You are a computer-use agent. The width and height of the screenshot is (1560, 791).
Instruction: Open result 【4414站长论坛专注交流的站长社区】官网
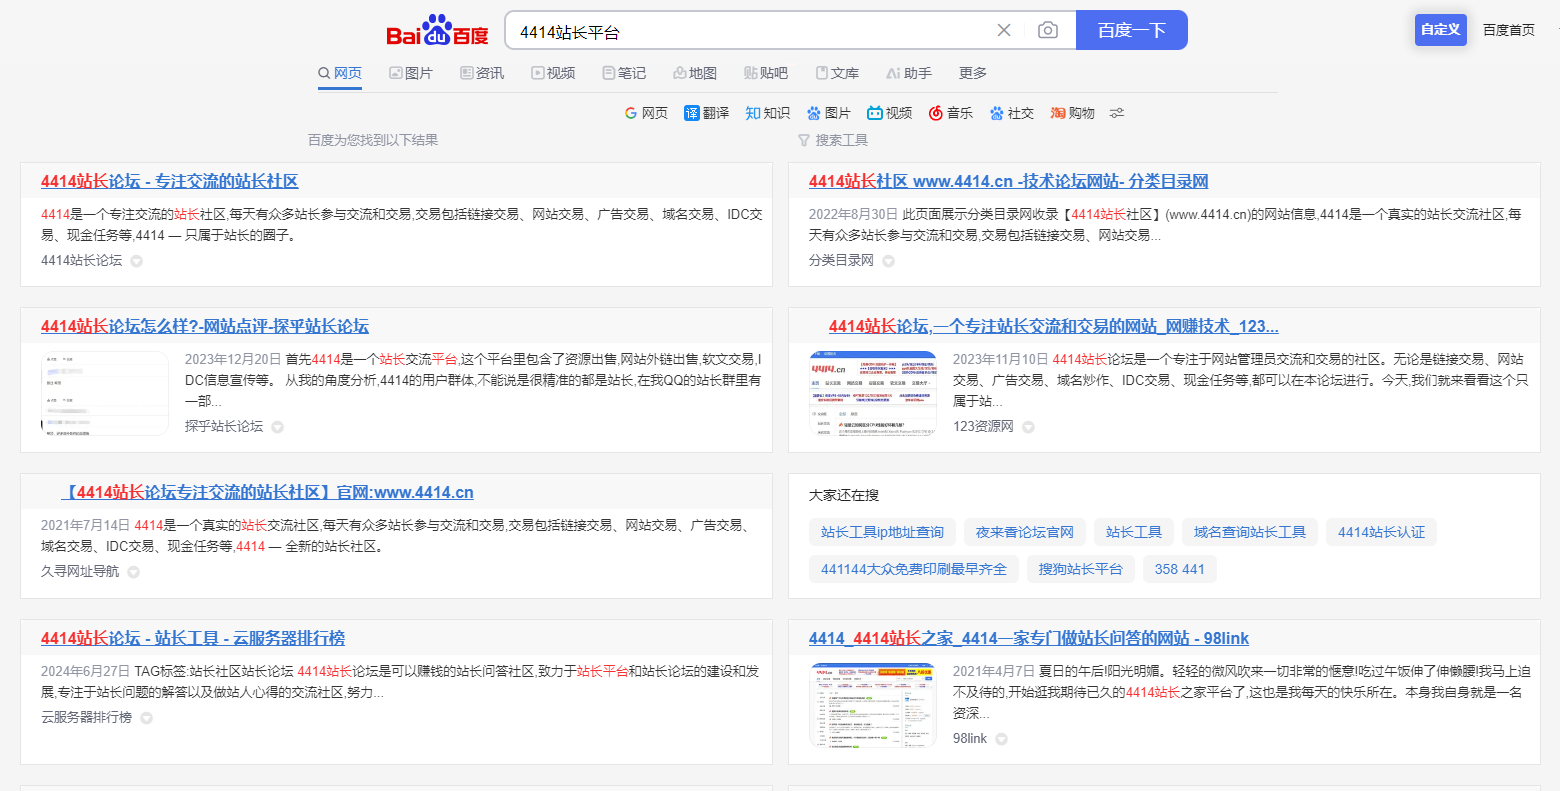tap(267, 492)
